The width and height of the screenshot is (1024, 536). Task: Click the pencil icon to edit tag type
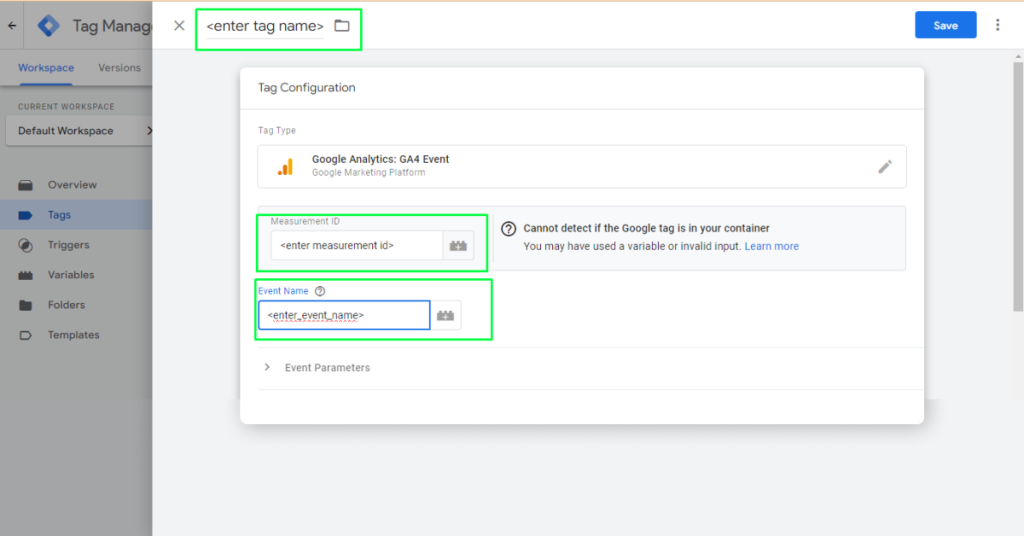[x=884, y=167]
